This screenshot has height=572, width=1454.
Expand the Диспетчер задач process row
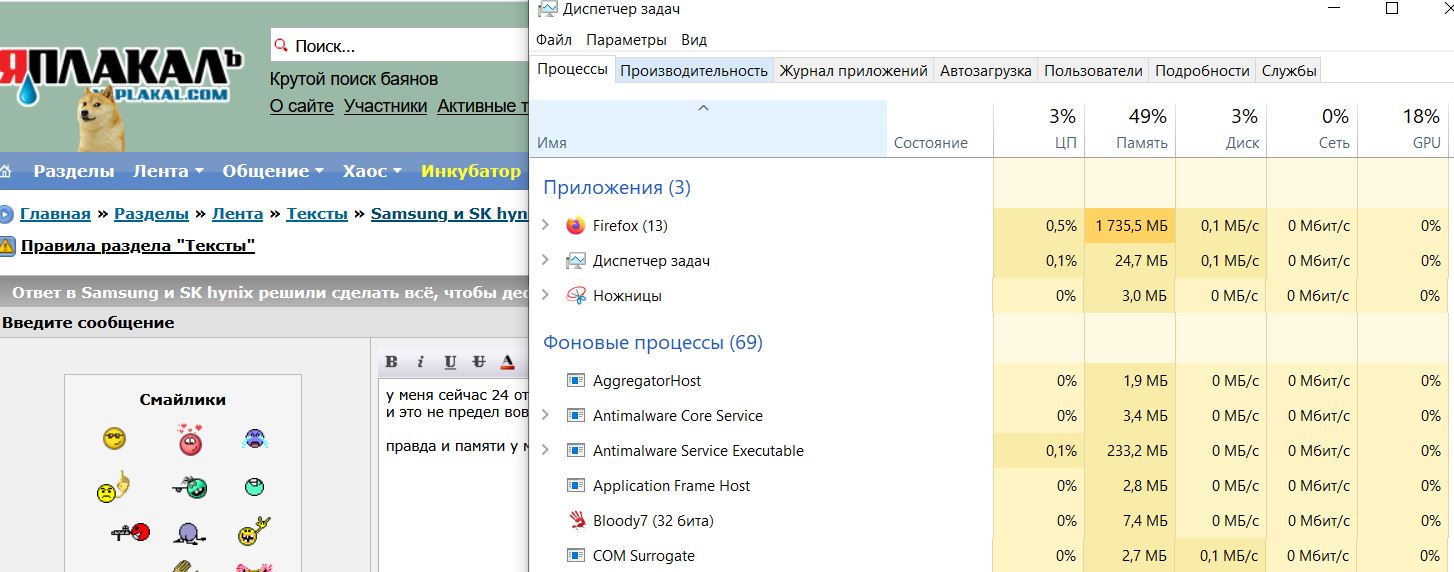coord(545,261)
